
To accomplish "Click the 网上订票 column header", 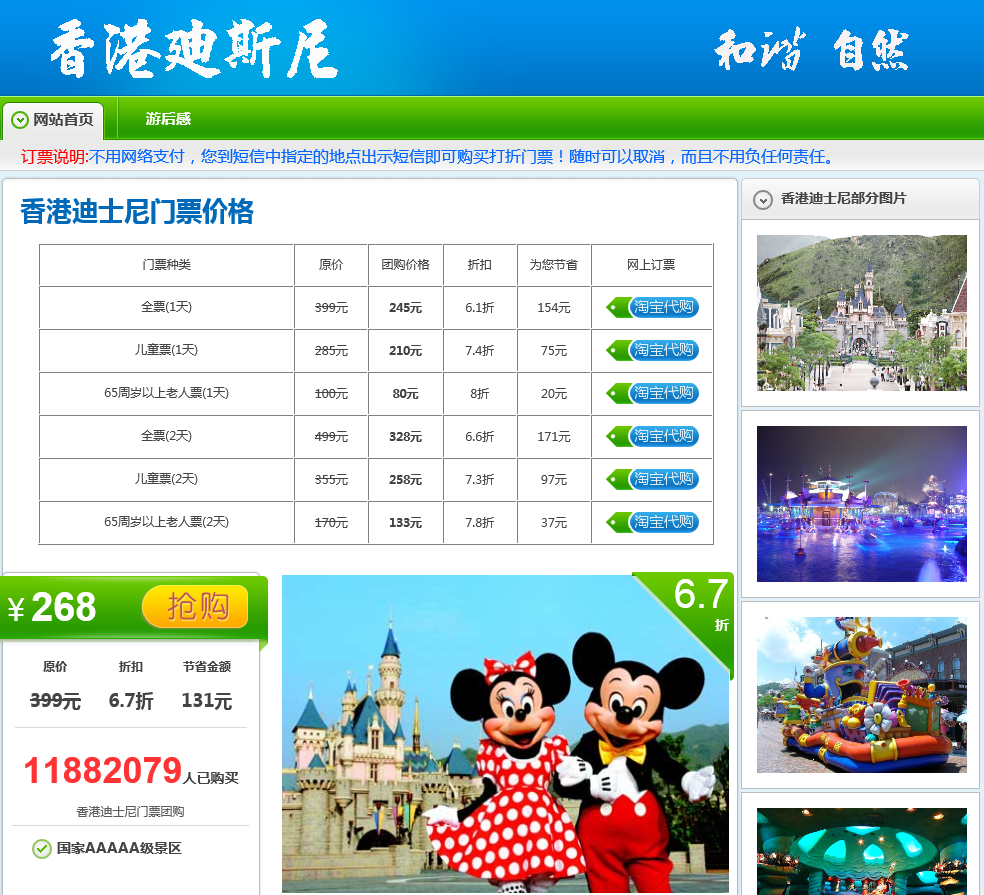I will coord(651,265).
